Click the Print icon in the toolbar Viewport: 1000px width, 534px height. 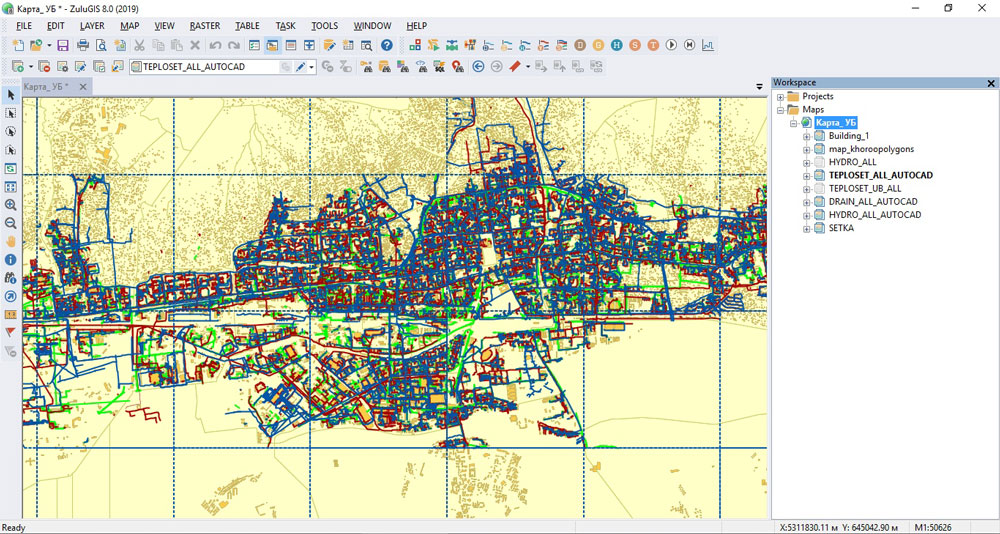tap(83, 45)
